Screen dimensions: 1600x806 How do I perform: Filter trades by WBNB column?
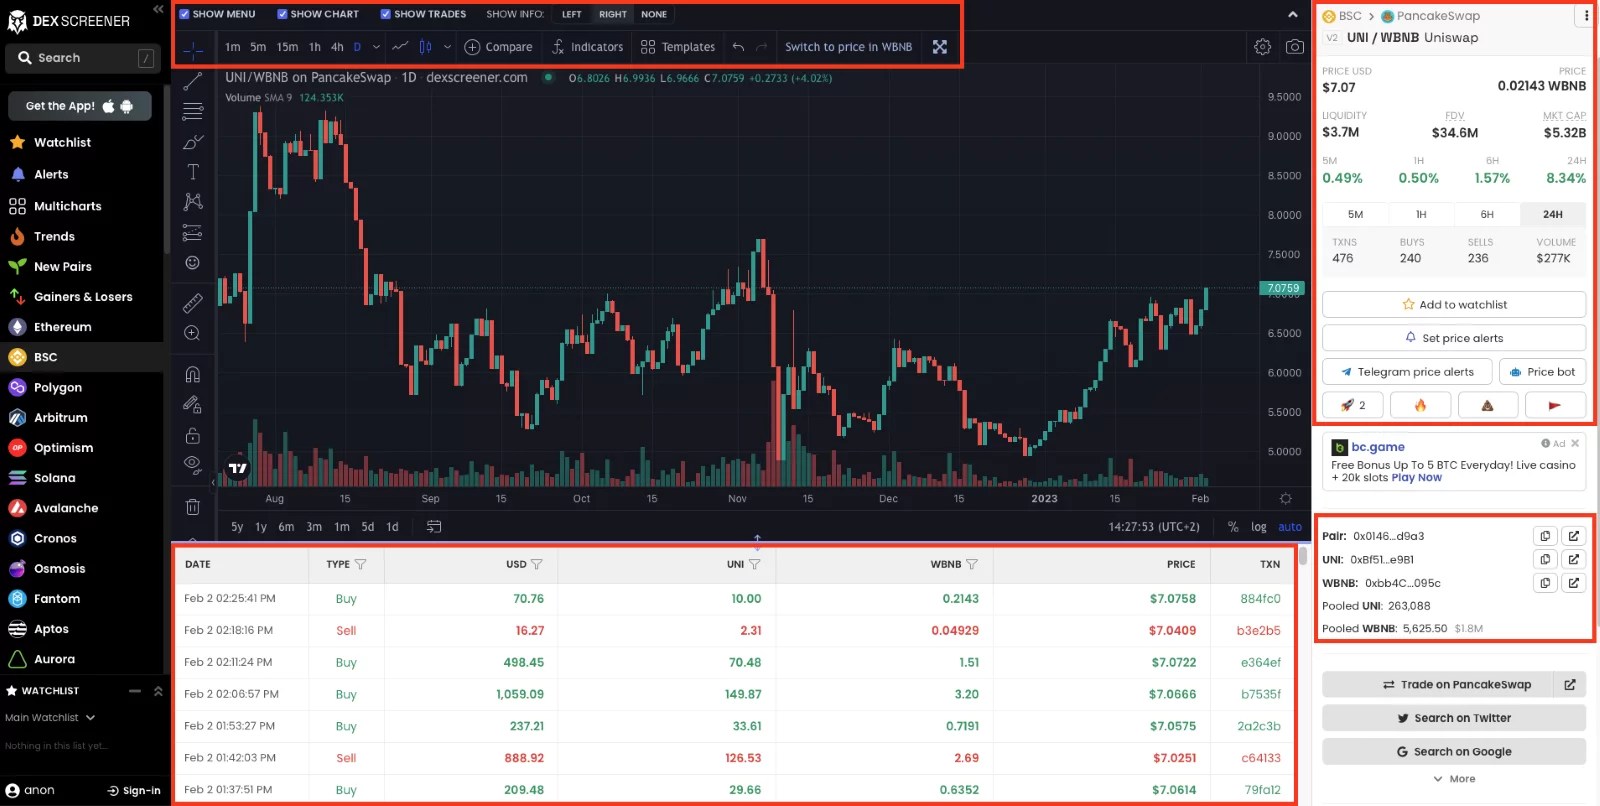972,565
